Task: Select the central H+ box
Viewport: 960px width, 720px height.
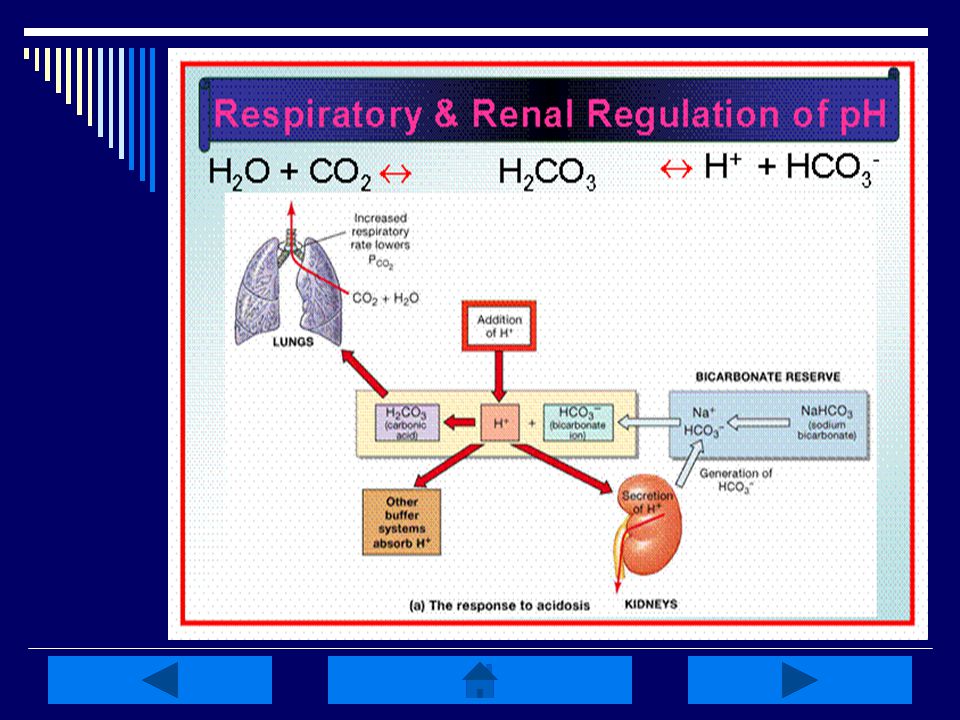Action: point(500,422)
